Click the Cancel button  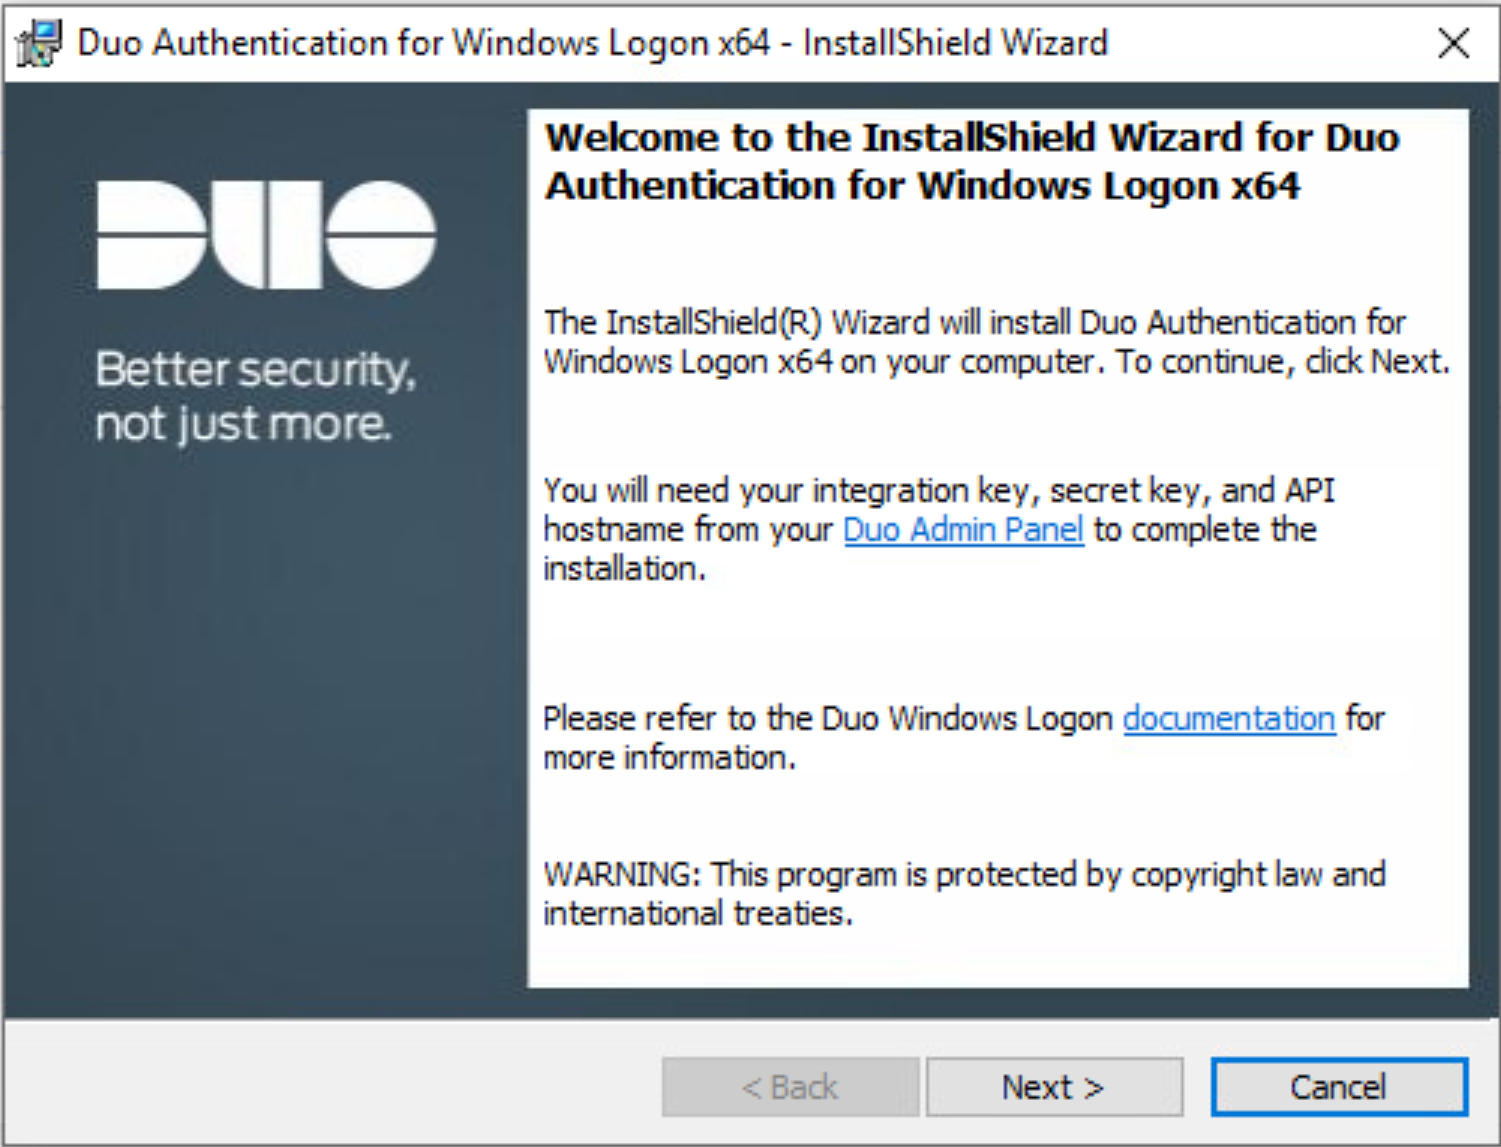click(x=1339, y=1087)
